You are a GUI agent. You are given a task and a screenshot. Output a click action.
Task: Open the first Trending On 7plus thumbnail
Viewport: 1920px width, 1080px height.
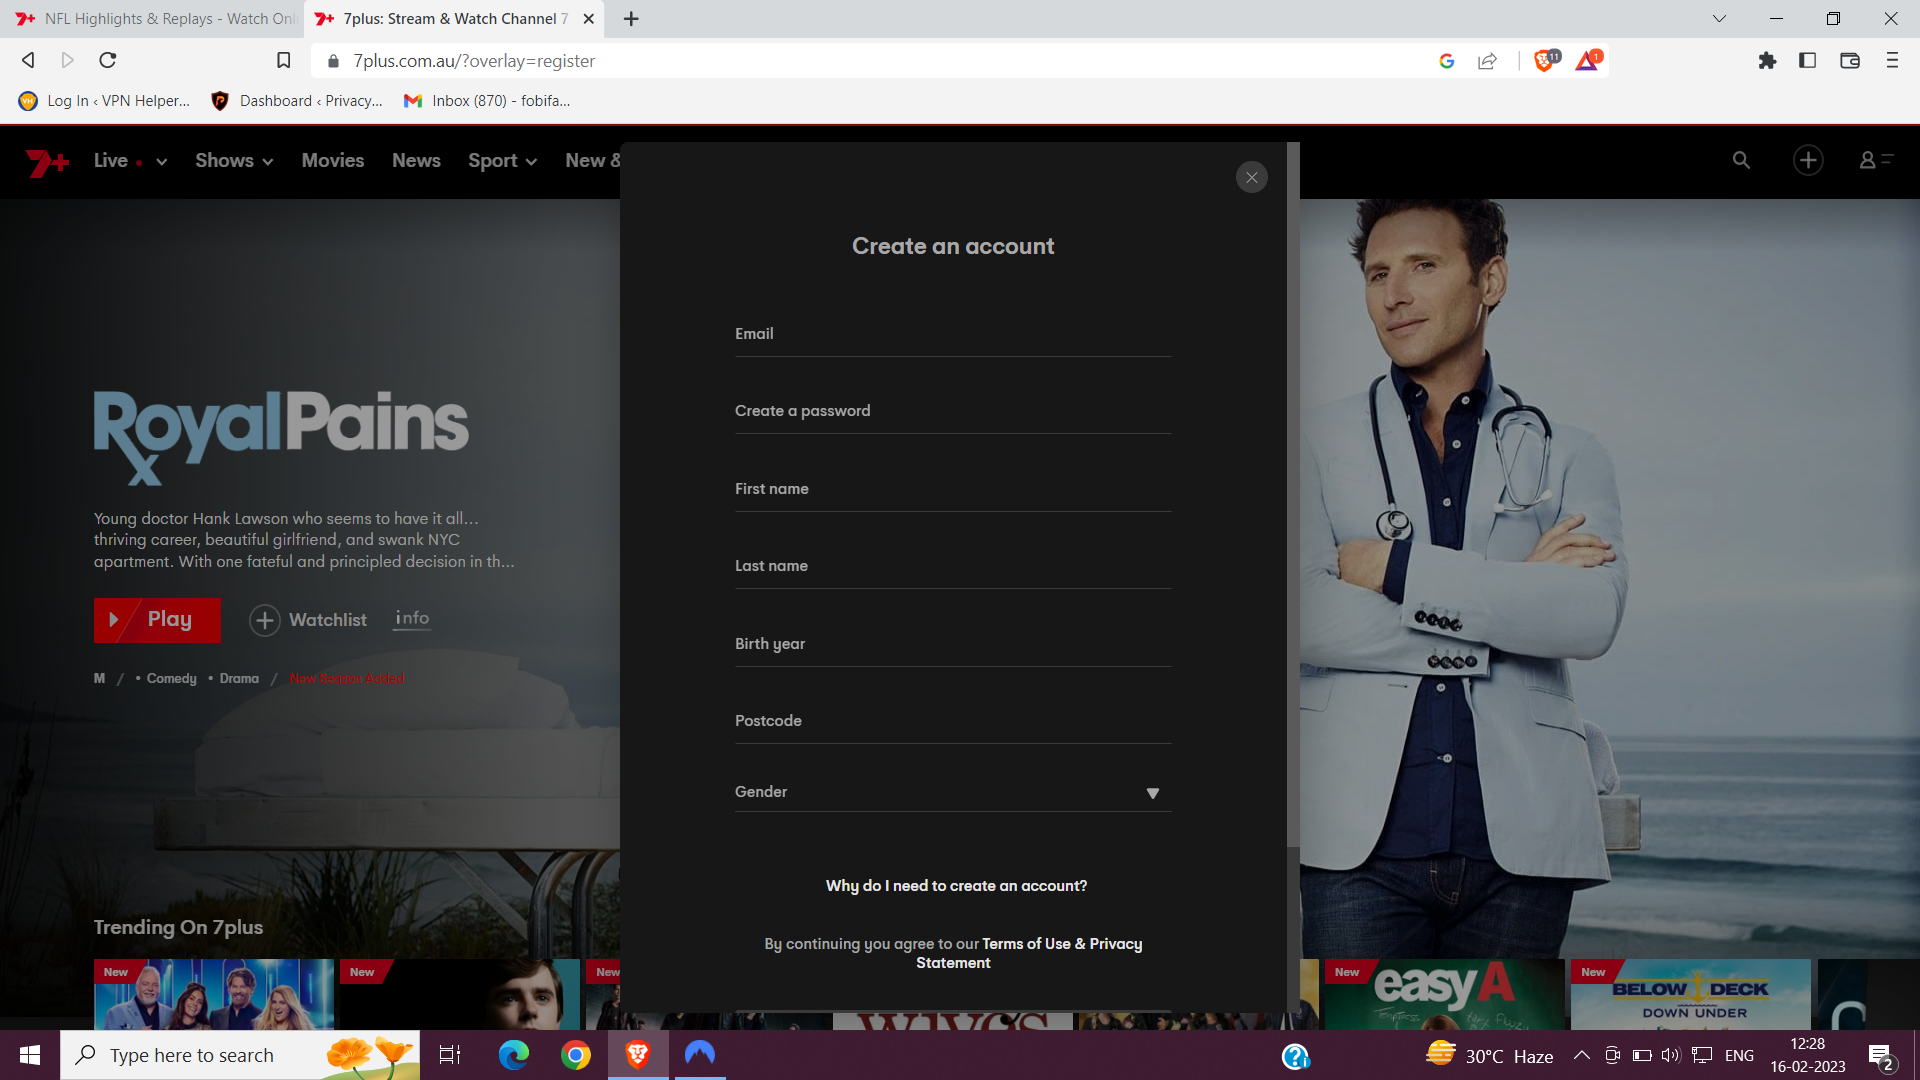pyautogui.click(x=214, y=994)
